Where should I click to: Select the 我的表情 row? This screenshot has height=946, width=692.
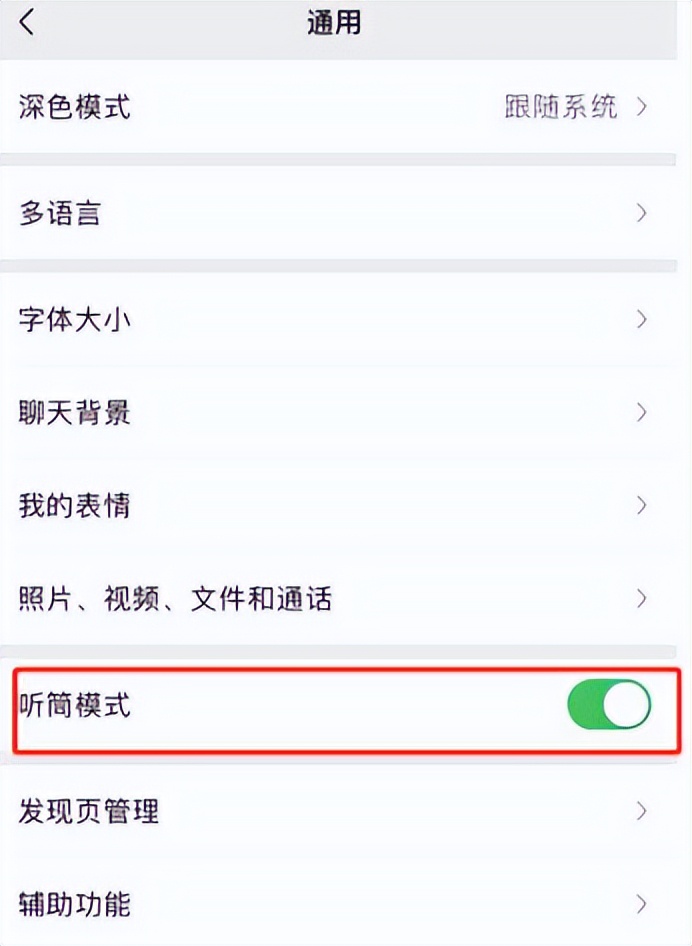click(x=75, y=506)
